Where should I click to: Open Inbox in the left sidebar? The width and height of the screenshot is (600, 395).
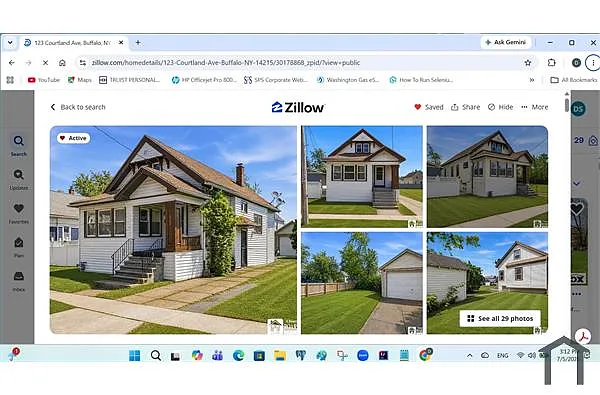click(18, 281)
